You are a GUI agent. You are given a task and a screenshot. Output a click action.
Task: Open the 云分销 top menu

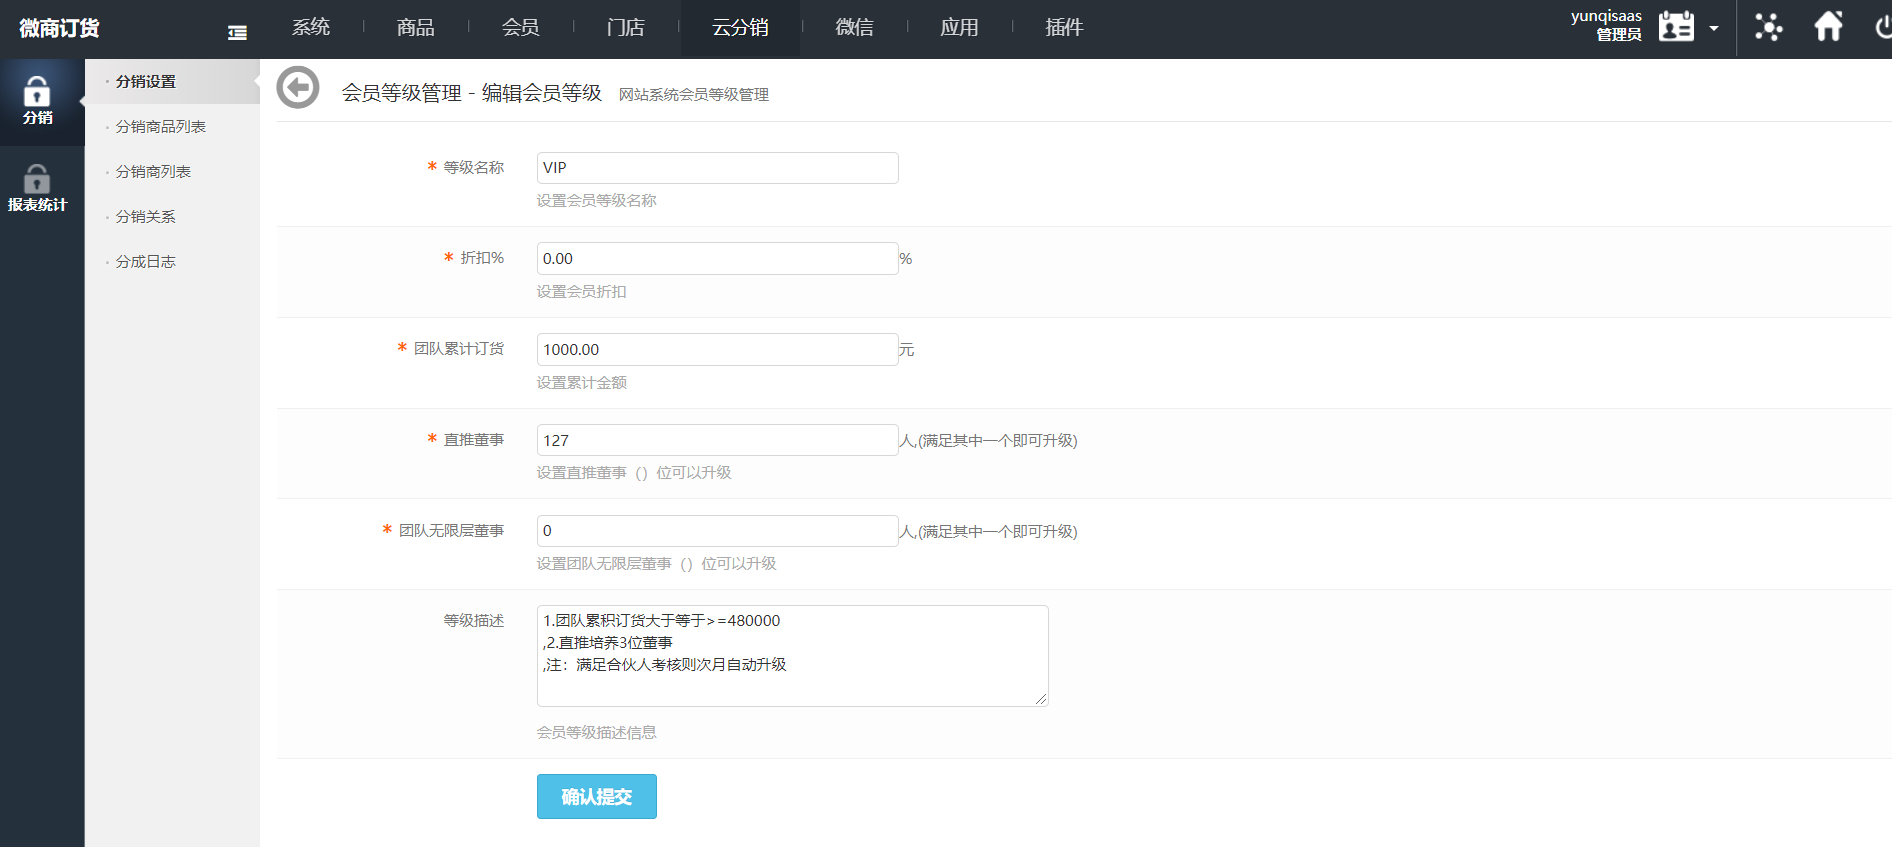tap(740, 28)
